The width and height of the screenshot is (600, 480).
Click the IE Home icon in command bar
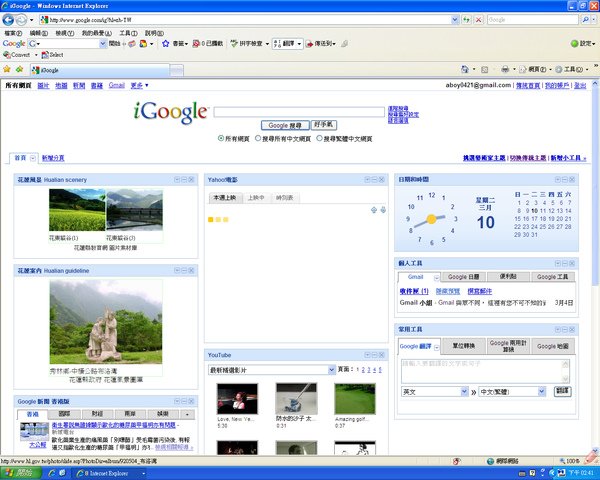[x=465, y=69]
